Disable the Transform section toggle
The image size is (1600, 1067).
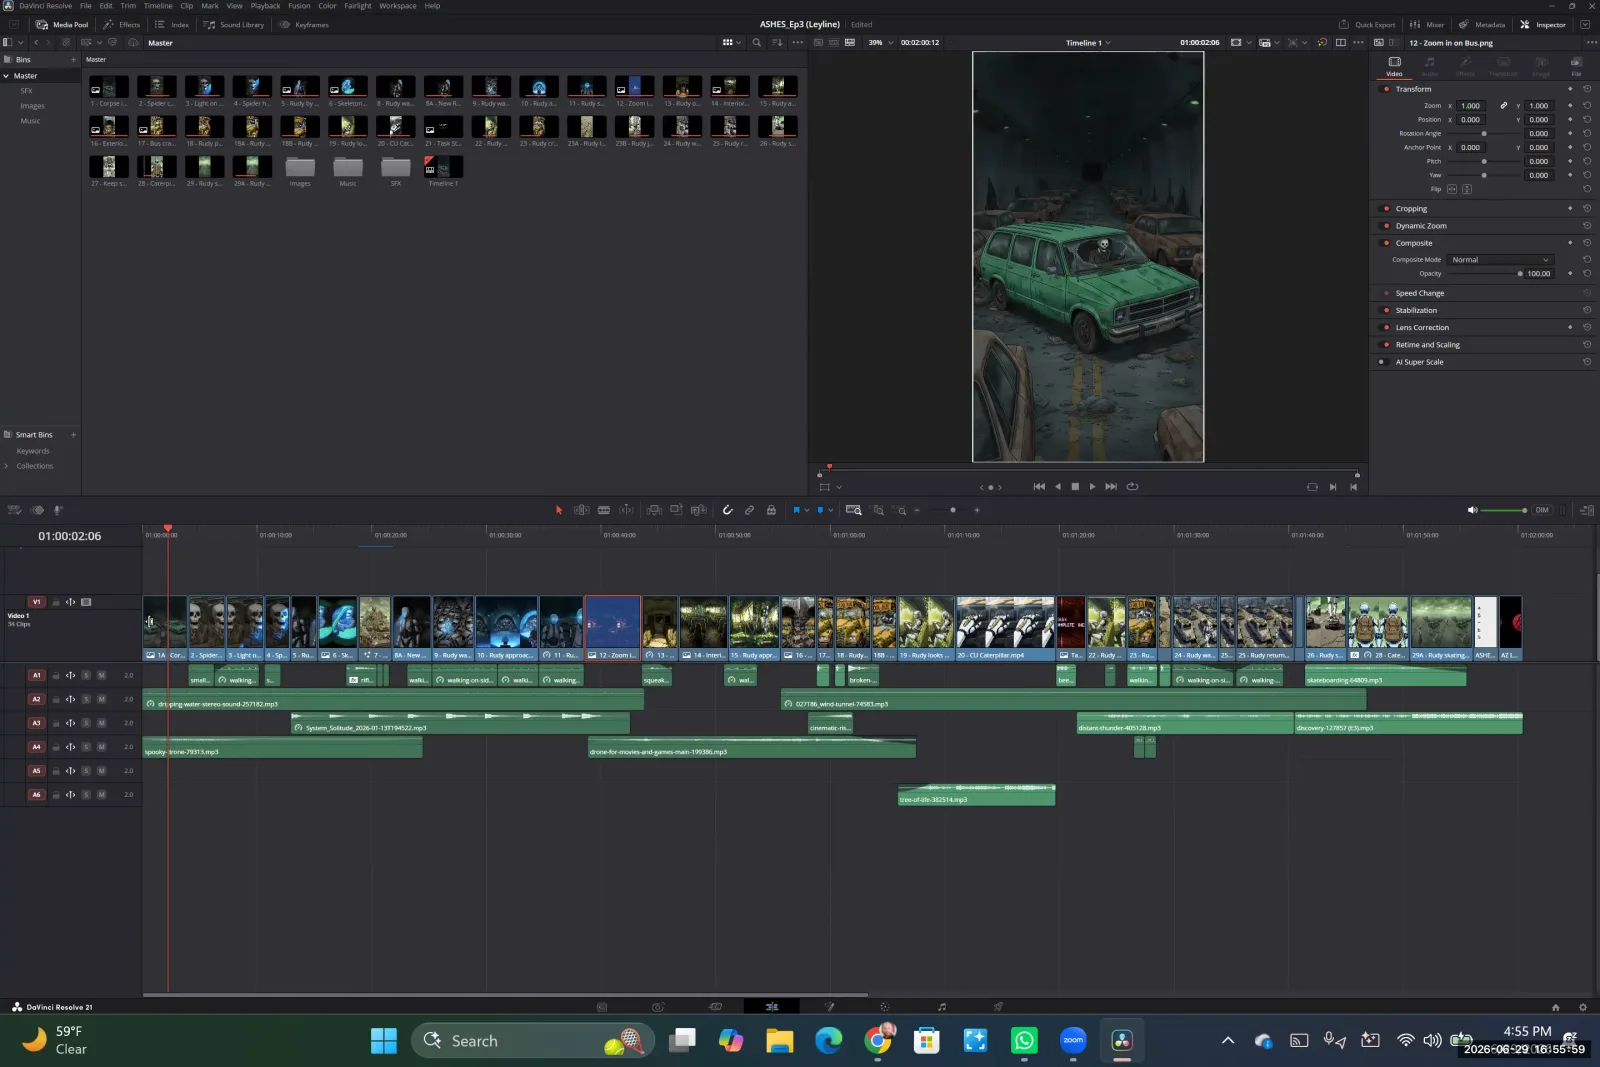coord(1386,89)
